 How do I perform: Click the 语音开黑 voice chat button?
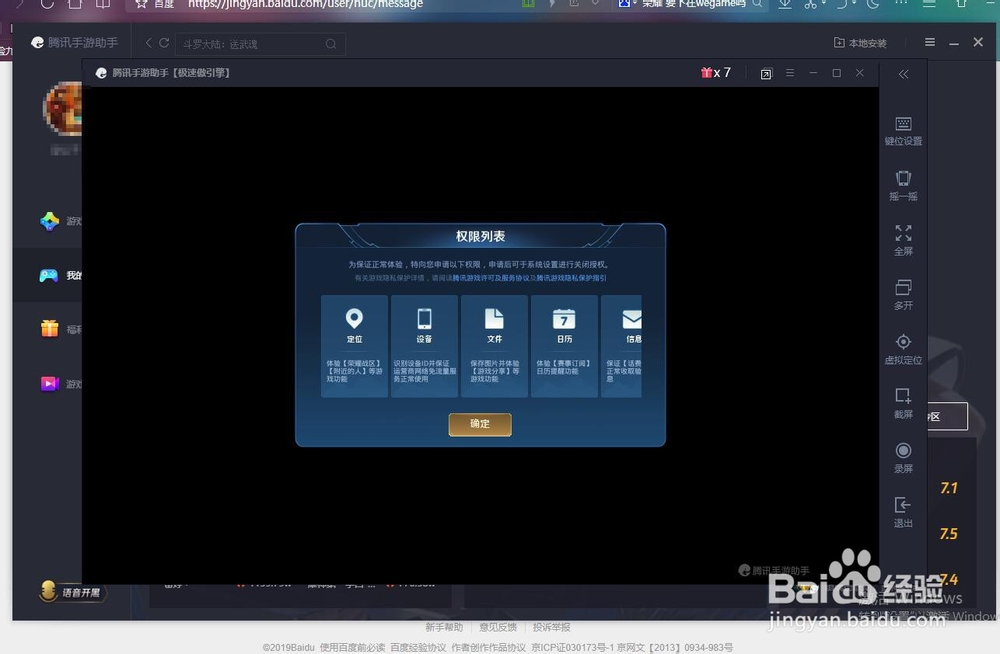pos(72,592)
